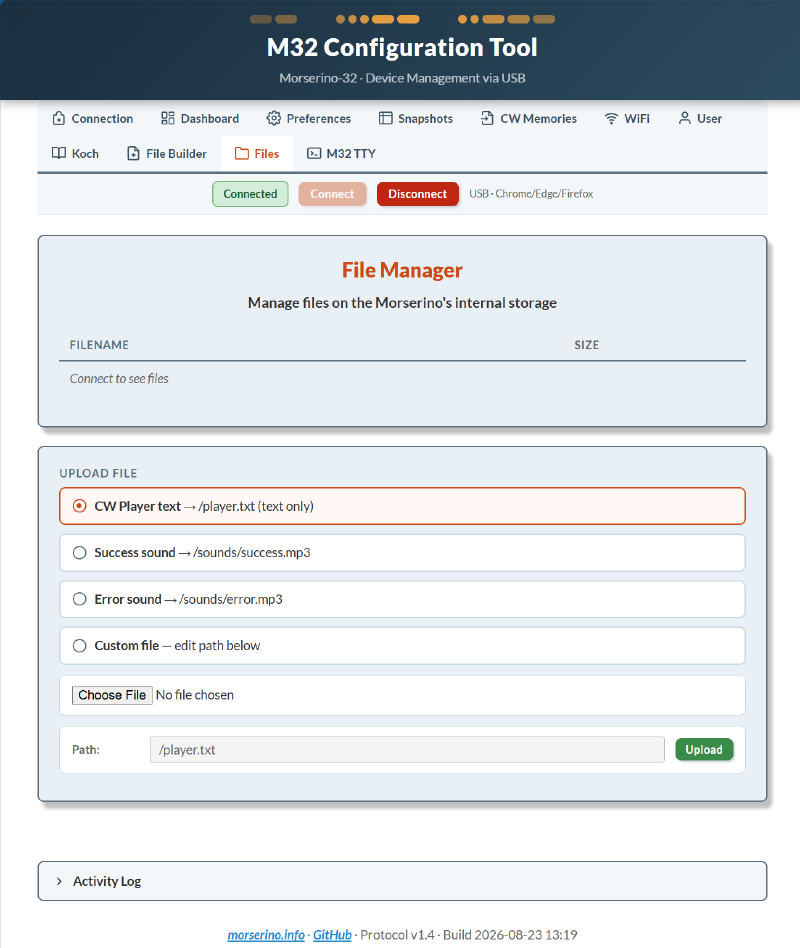This screenshot has width=800, height=948.
Task: Open the GitHub link in footer
Action: click(x=332, y=935)
